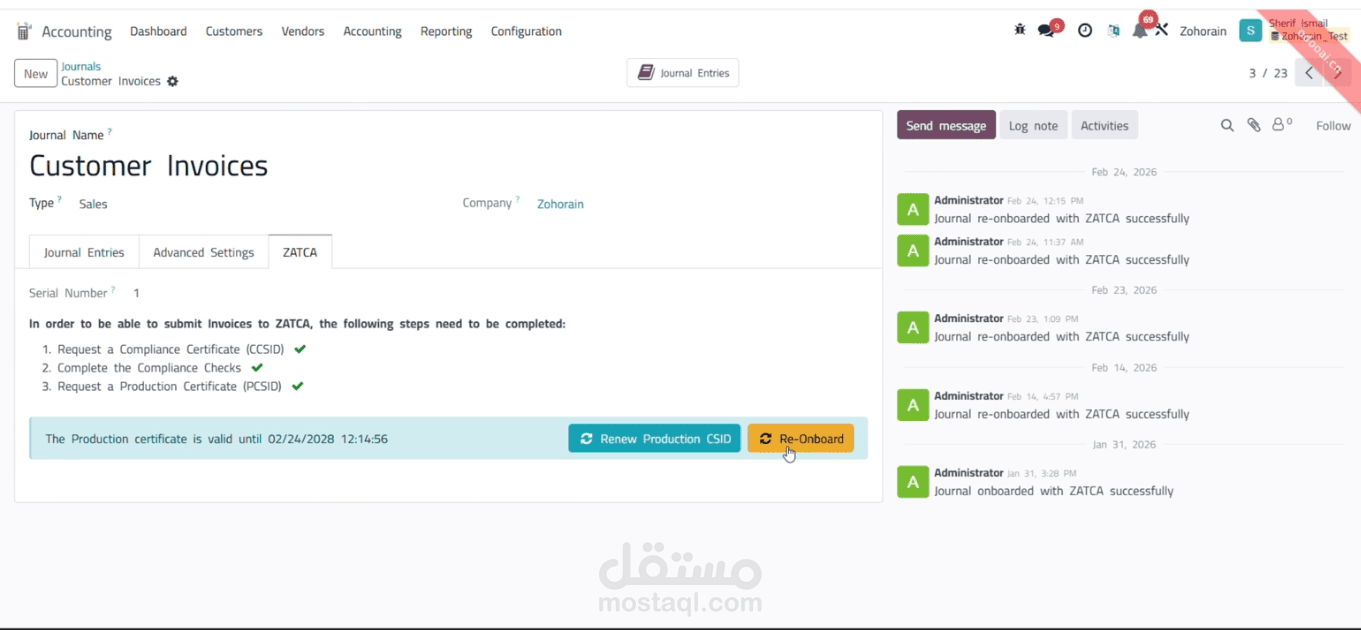Click Administrator avatar on Feb 23 message

[913, 328]
